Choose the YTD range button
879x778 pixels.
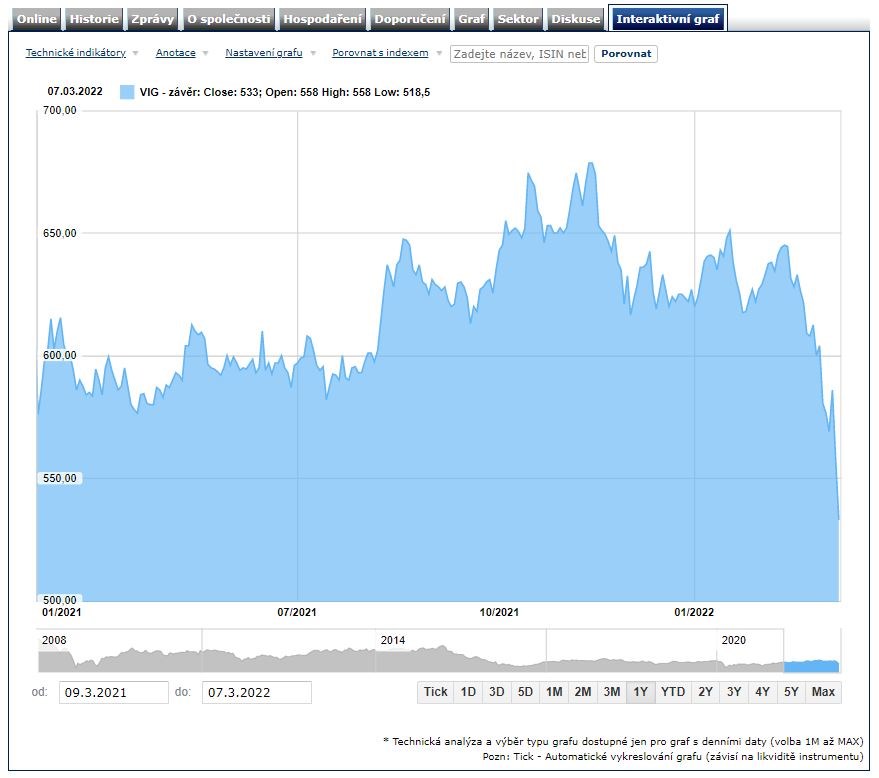point(673,692)
